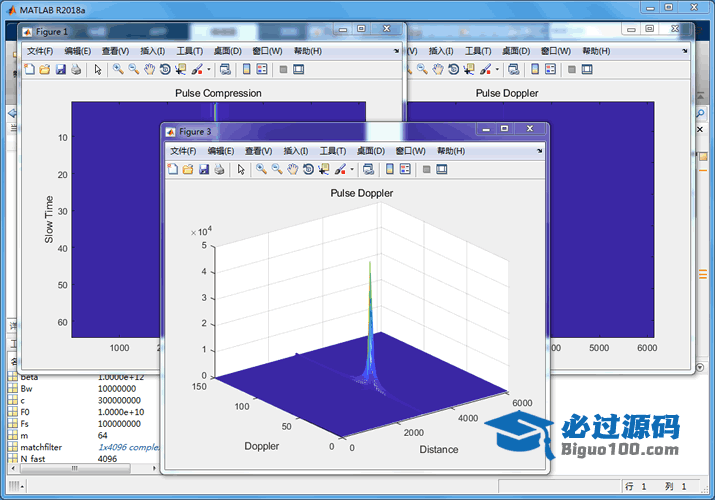Select Pan hand tool in Figure 3

292,170
